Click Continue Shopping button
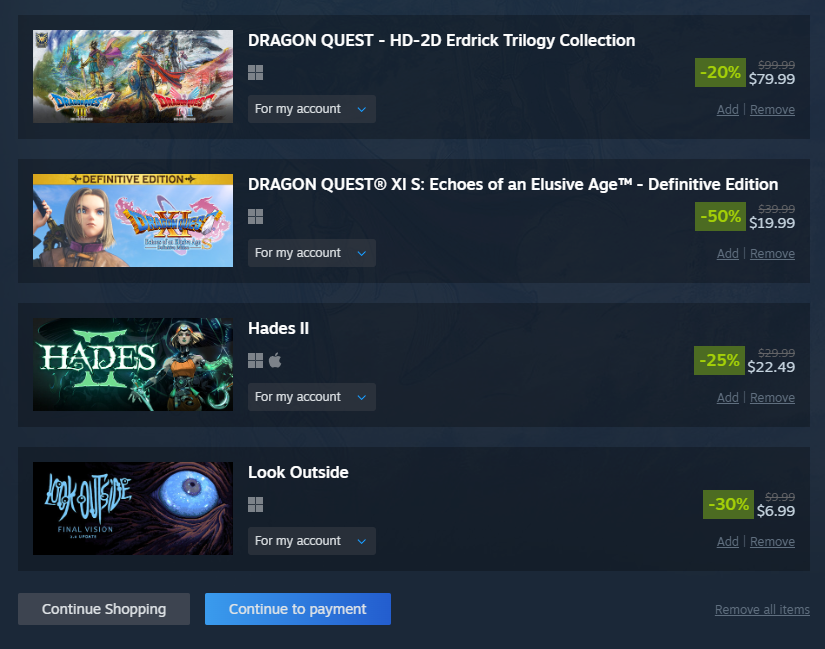Image resolution: width=825 pixels, height=649 pixels. coord(104,609)
